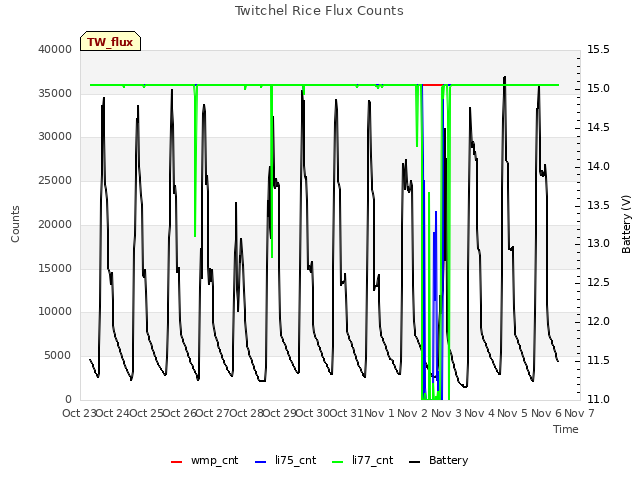Click the deep green dip on Oct 26
This screenshot has width=640, height=480.
[195, 163]
